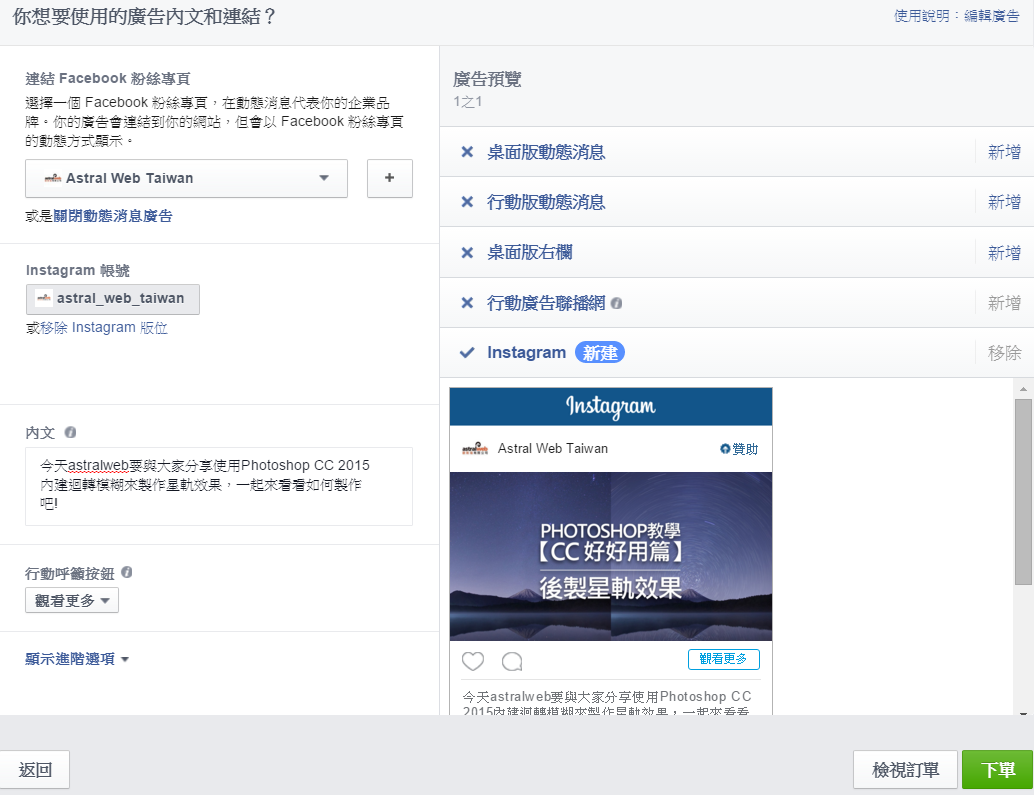Open the comment bubble icon in the preview
This screenshot has width=1035, height=795.
[511, 661]
